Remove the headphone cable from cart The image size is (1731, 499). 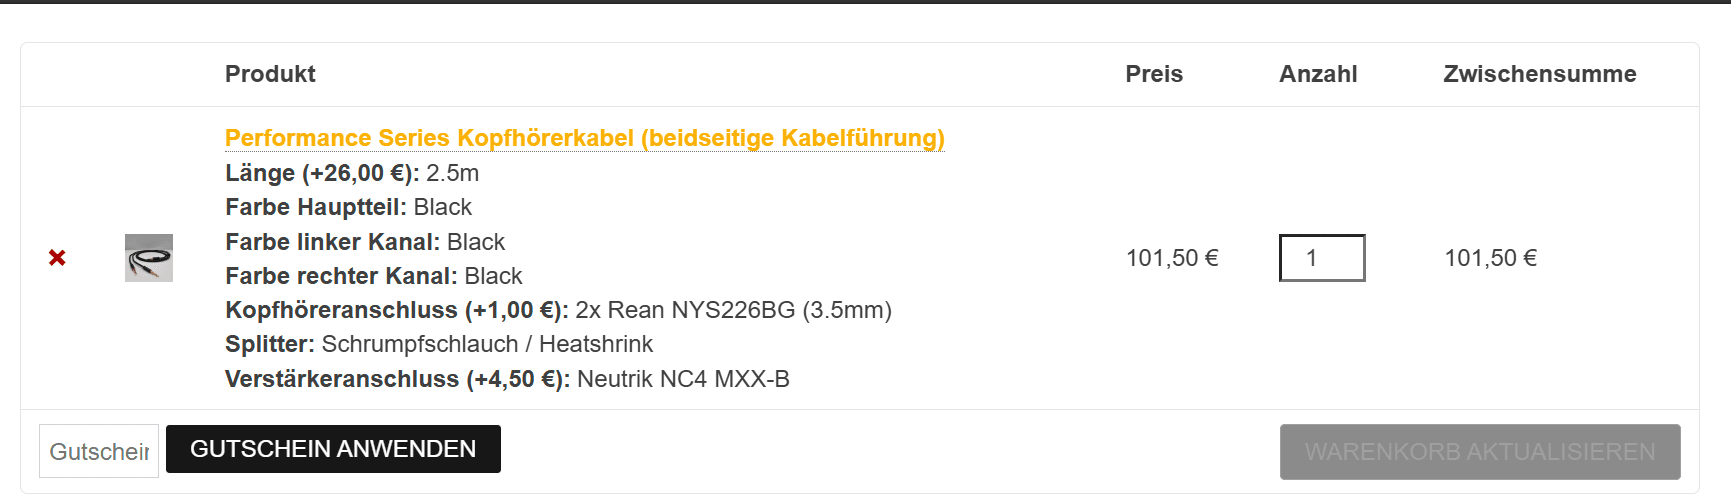tap(57, 258)
